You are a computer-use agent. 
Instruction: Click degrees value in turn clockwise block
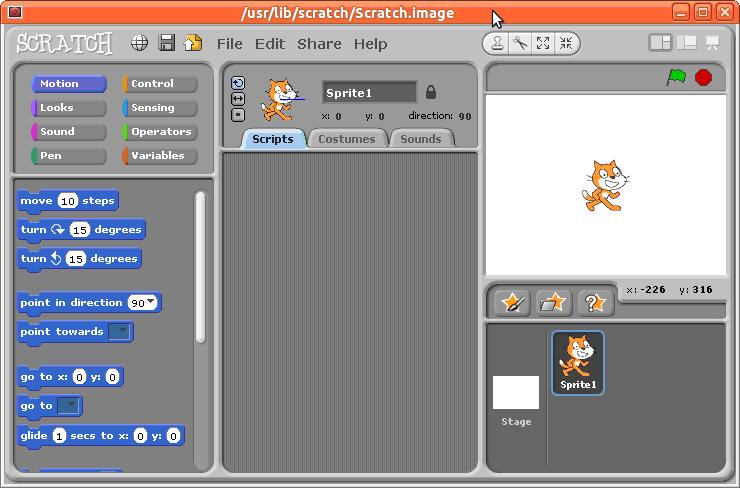[x=80, y=230]
